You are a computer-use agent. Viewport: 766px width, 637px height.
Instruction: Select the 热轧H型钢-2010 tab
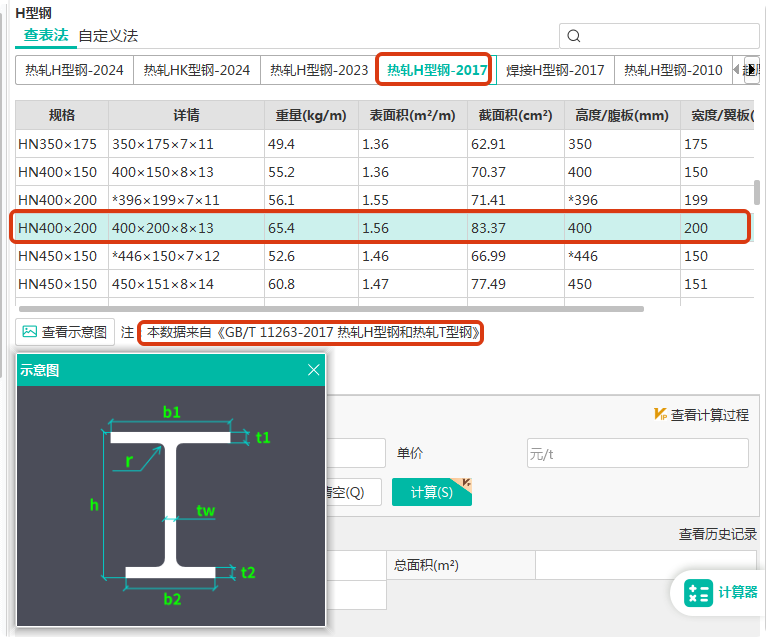(673, 70)
